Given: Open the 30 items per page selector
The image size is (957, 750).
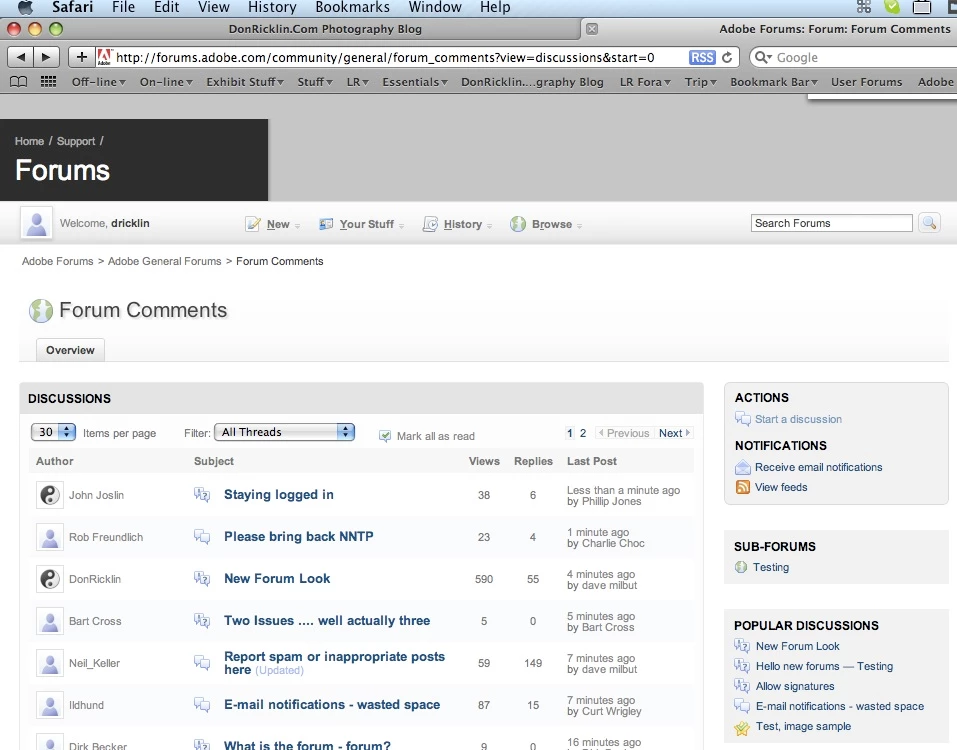Looking at the screenshot, I should [x=53, y=432].
